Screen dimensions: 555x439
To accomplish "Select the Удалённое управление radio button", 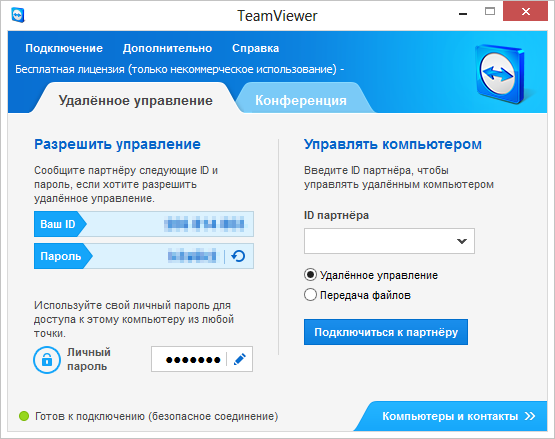I will pos(310,275).
